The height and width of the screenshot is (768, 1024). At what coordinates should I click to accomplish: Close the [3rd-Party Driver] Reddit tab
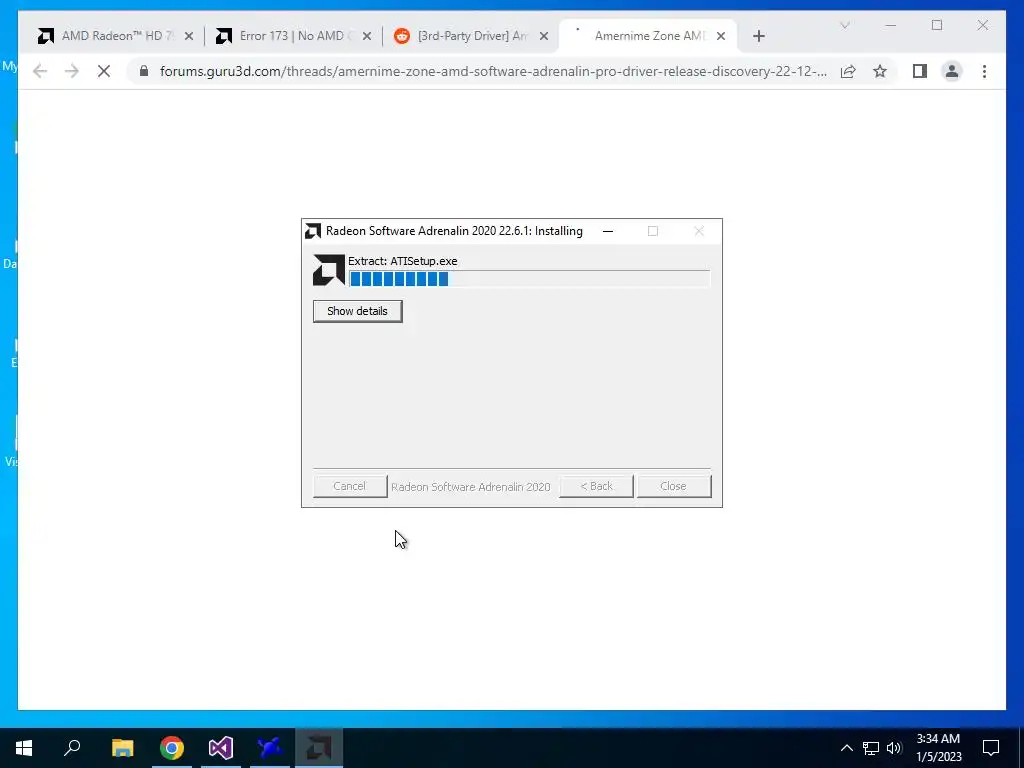tap(544, 36)
